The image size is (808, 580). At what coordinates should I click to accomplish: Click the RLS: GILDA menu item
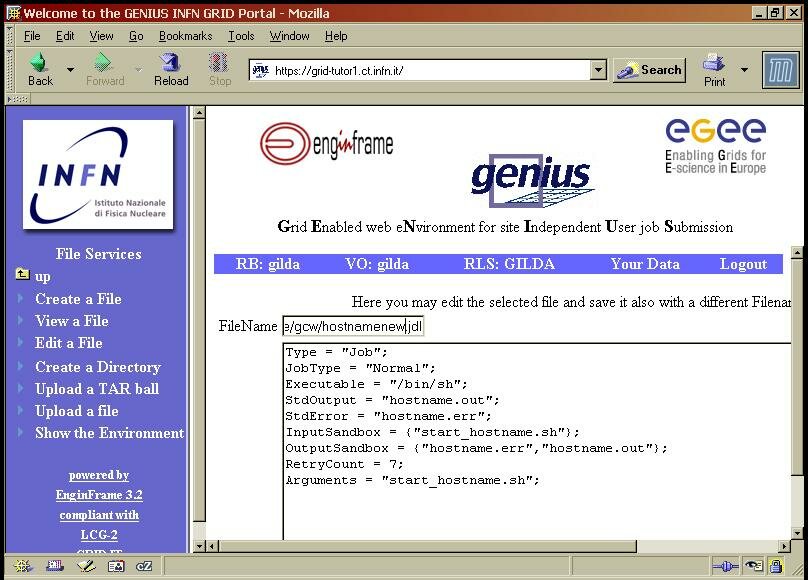click(509, 264)
